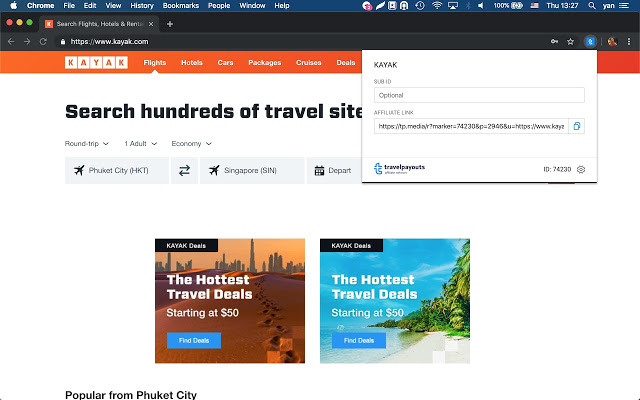This screenshot has height=400, width=640.
Task: Go forward in browser history
Action: 27,41
